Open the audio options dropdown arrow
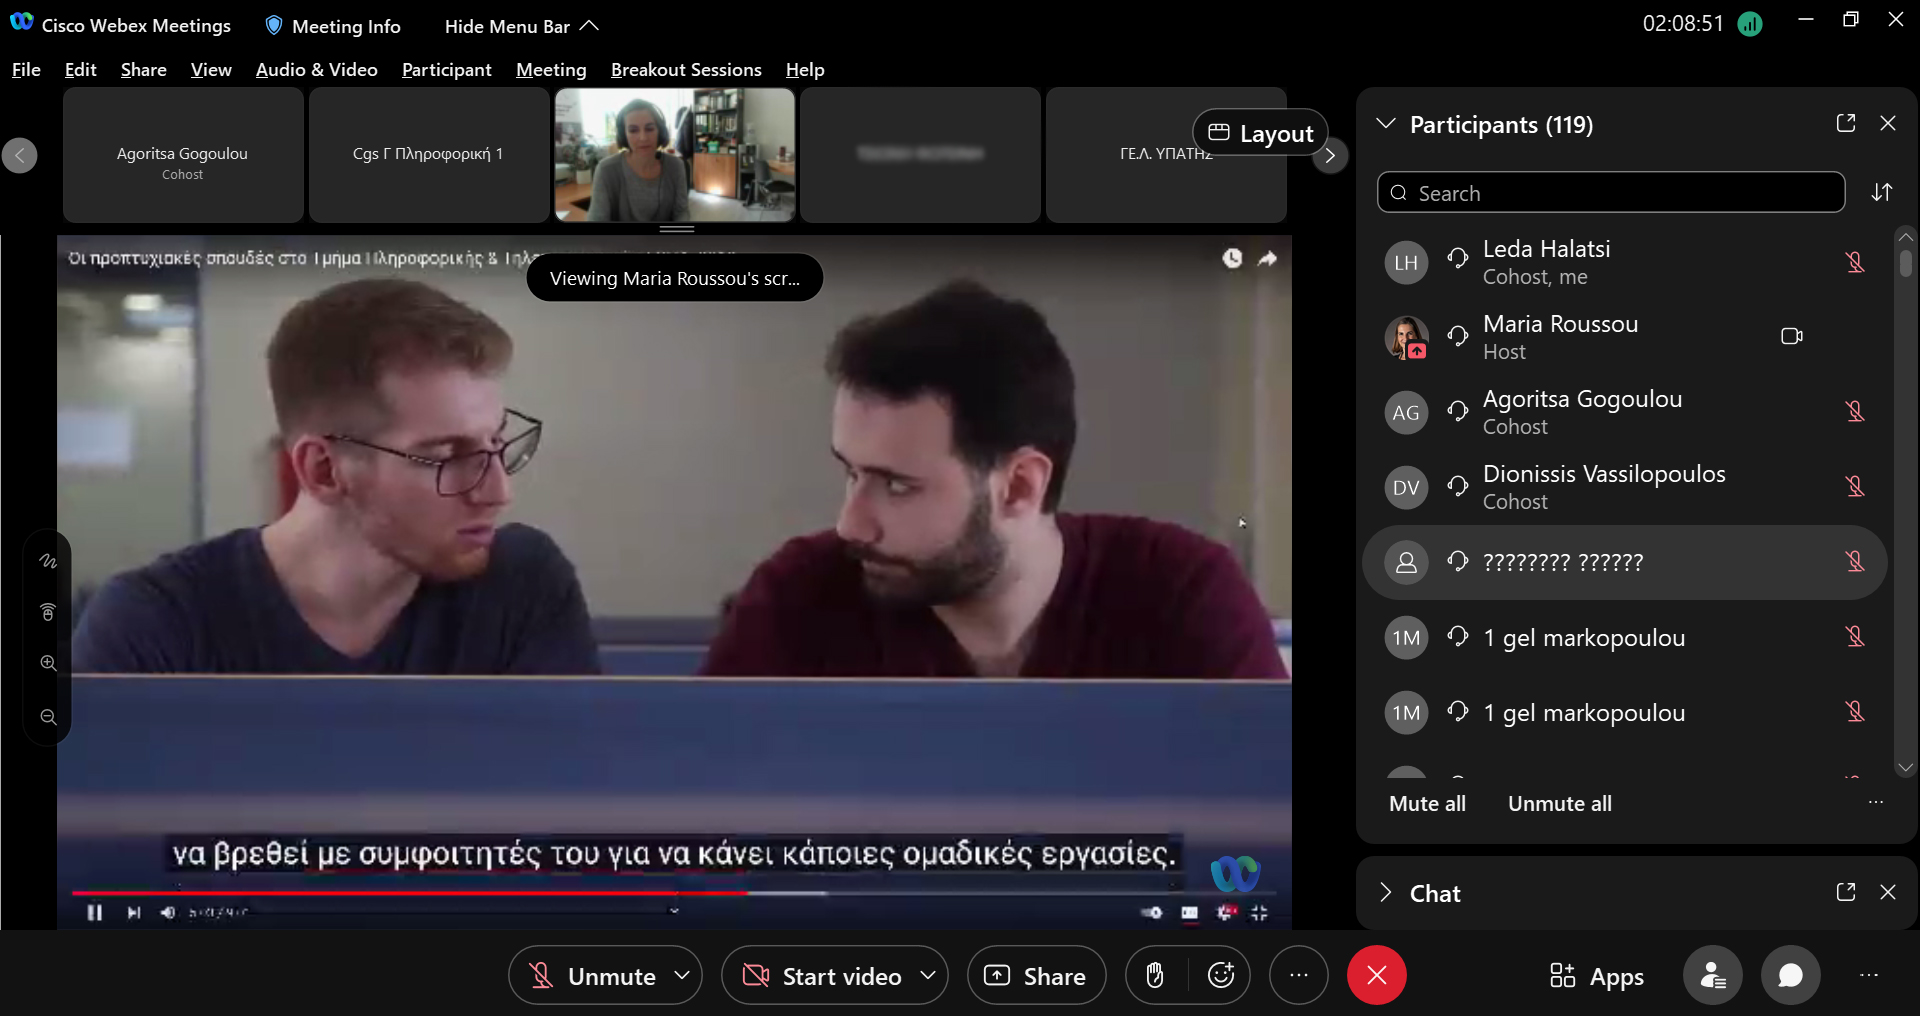This screenshot has width=1920, height=1016. (x=683, y=975)
